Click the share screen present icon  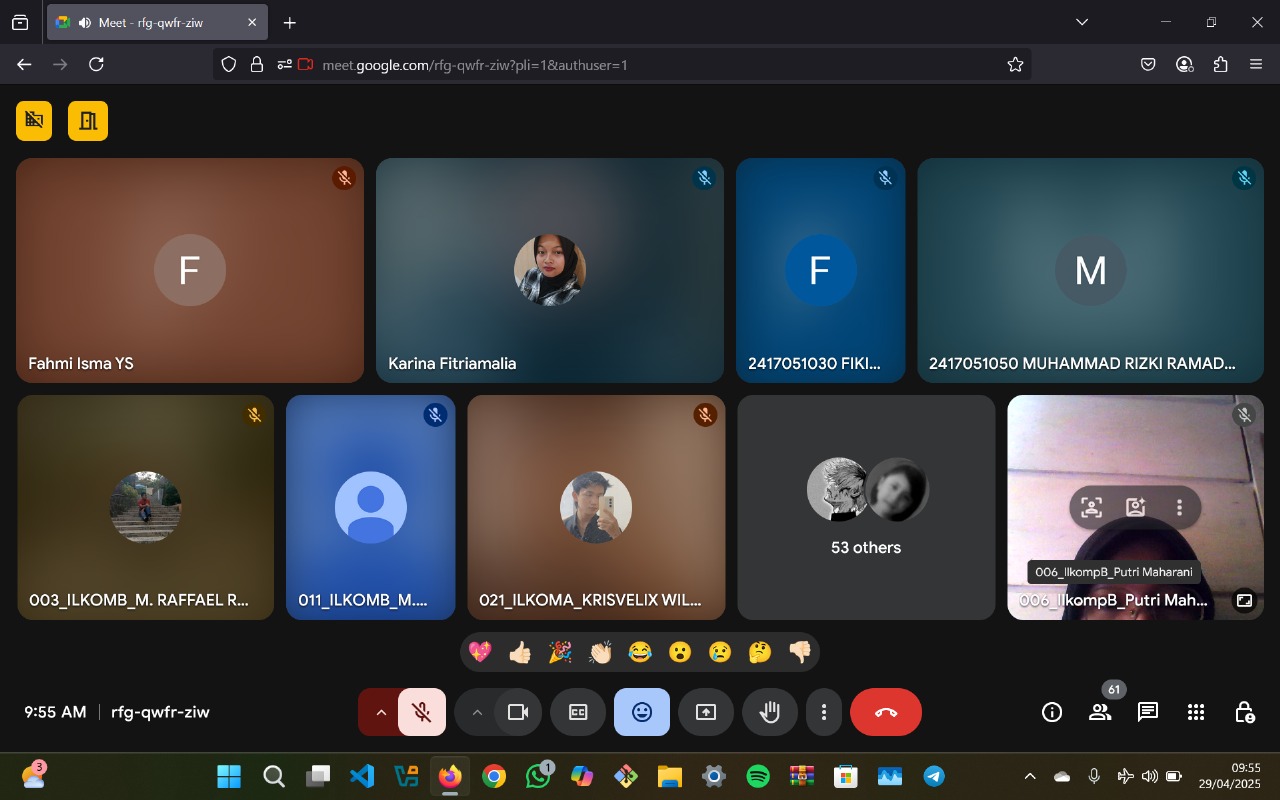(x=706, y=712)
